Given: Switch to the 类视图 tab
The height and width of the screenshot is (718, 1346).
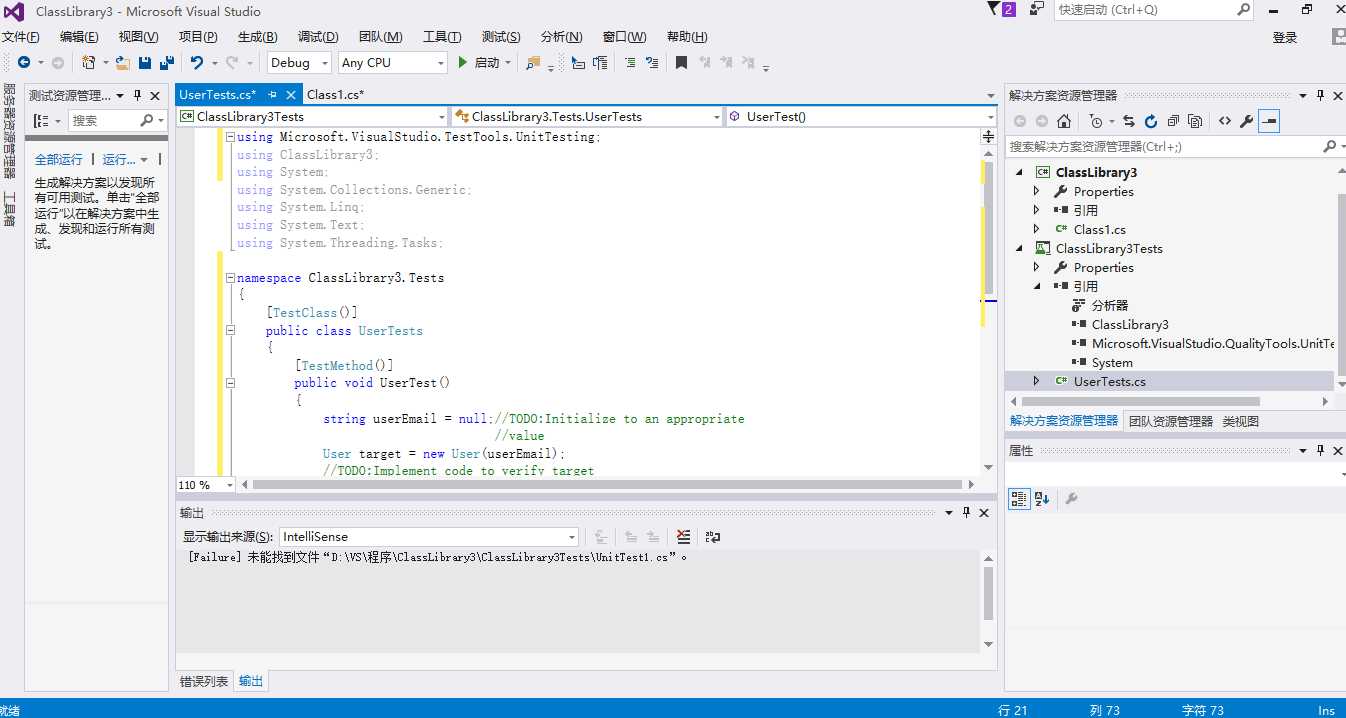Looking at the screenshot, I should click(x=1240, y=422).
